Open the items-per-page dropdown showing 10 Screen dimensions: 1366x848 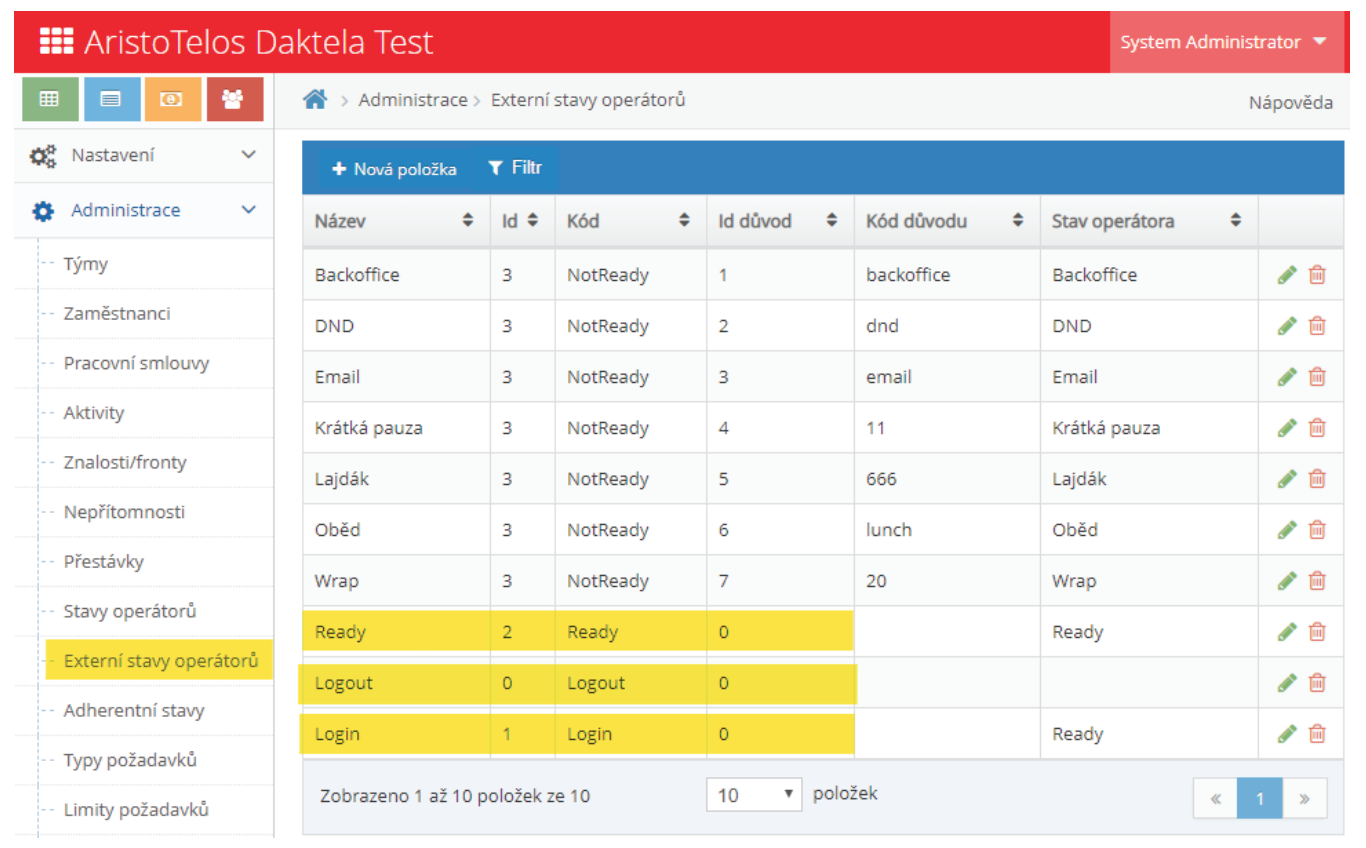coord(754,795)
